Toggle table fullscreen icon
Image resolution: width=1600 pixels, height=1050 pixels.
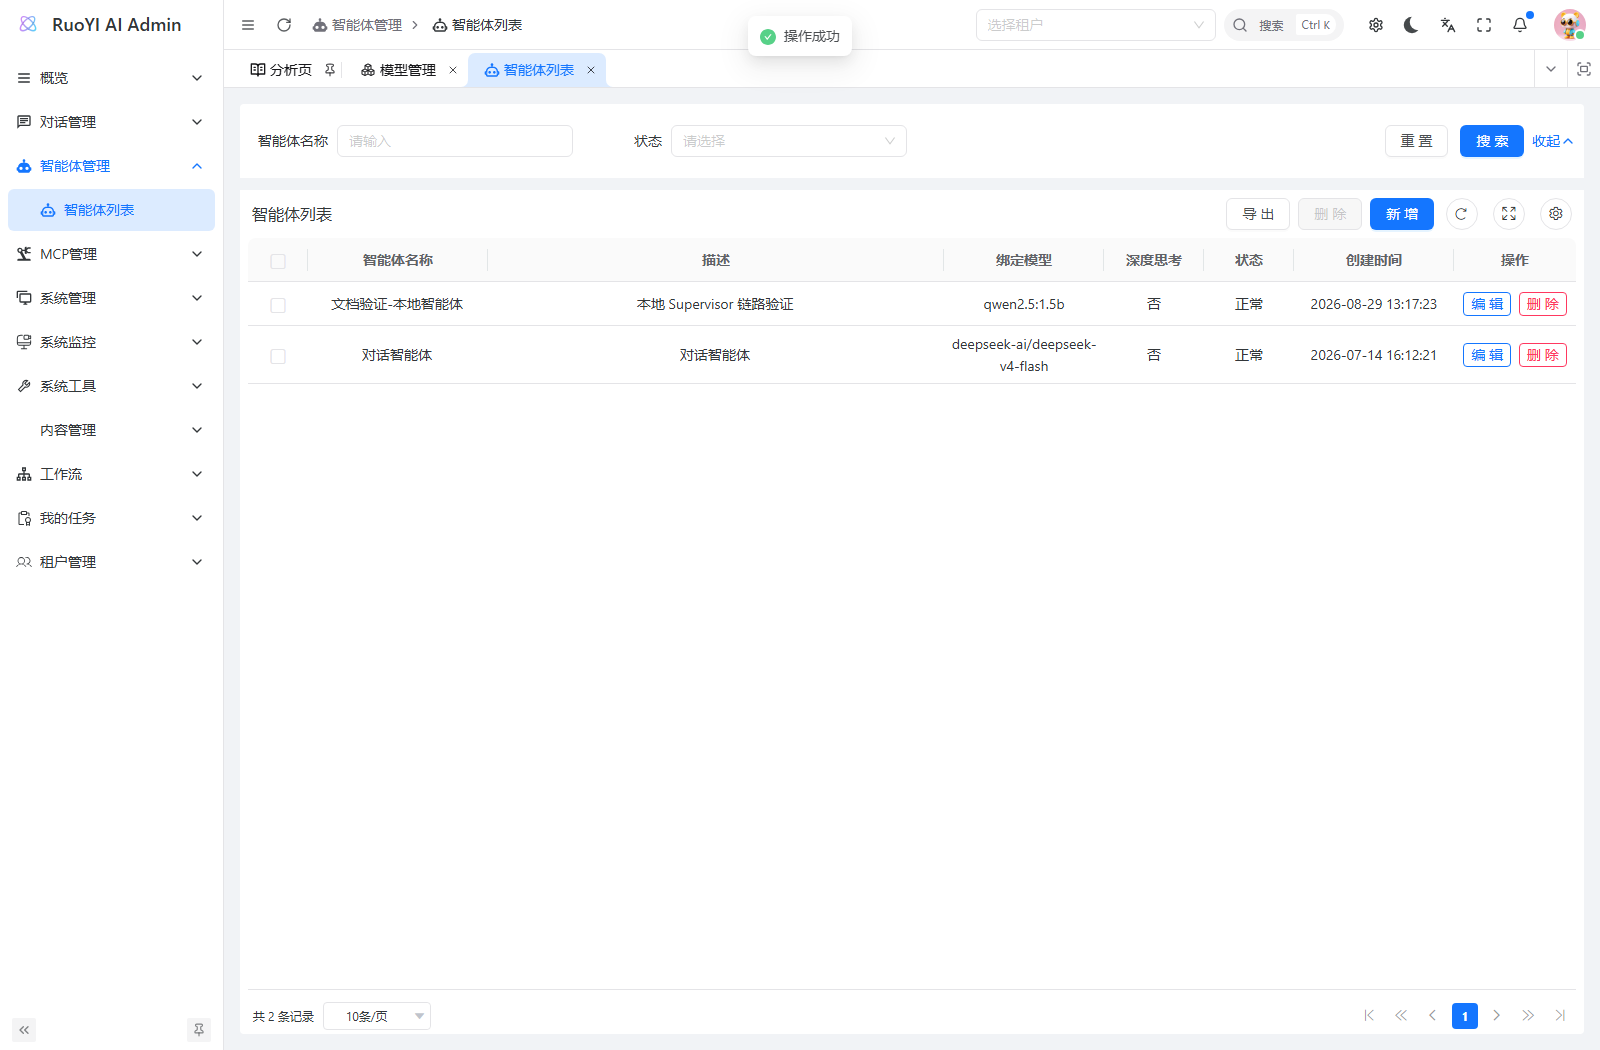tap(1509, 214)
